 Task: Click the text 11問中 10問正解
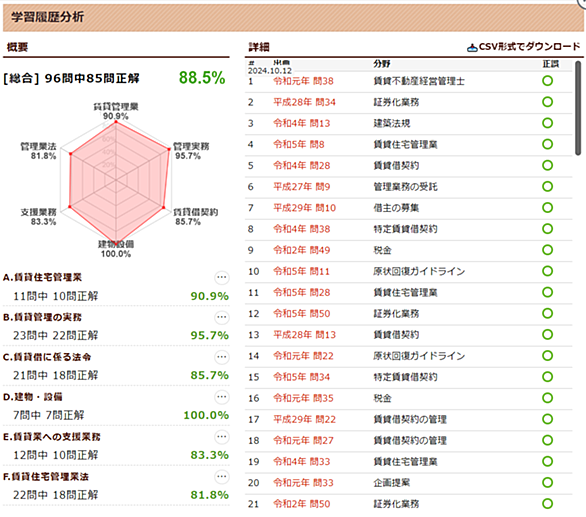pos(56,296)
